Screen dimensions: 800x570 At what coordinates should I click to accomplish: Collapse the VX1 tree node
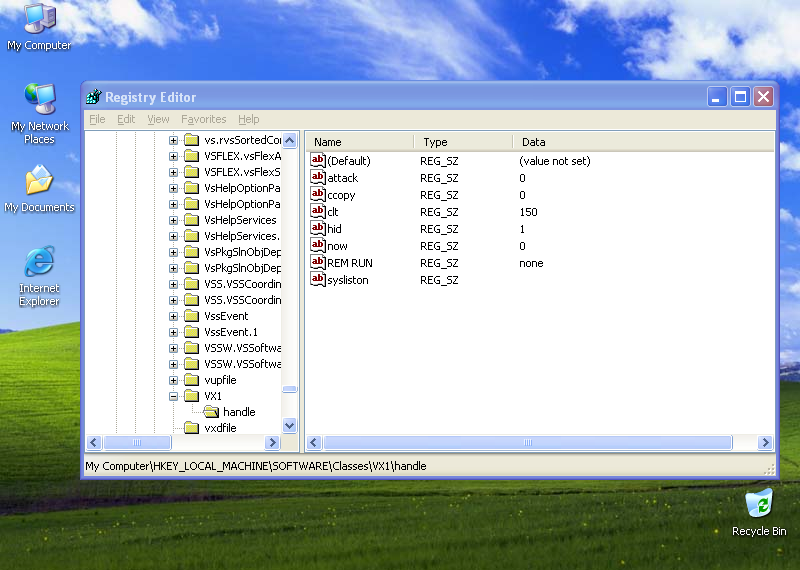pos(174,396)
